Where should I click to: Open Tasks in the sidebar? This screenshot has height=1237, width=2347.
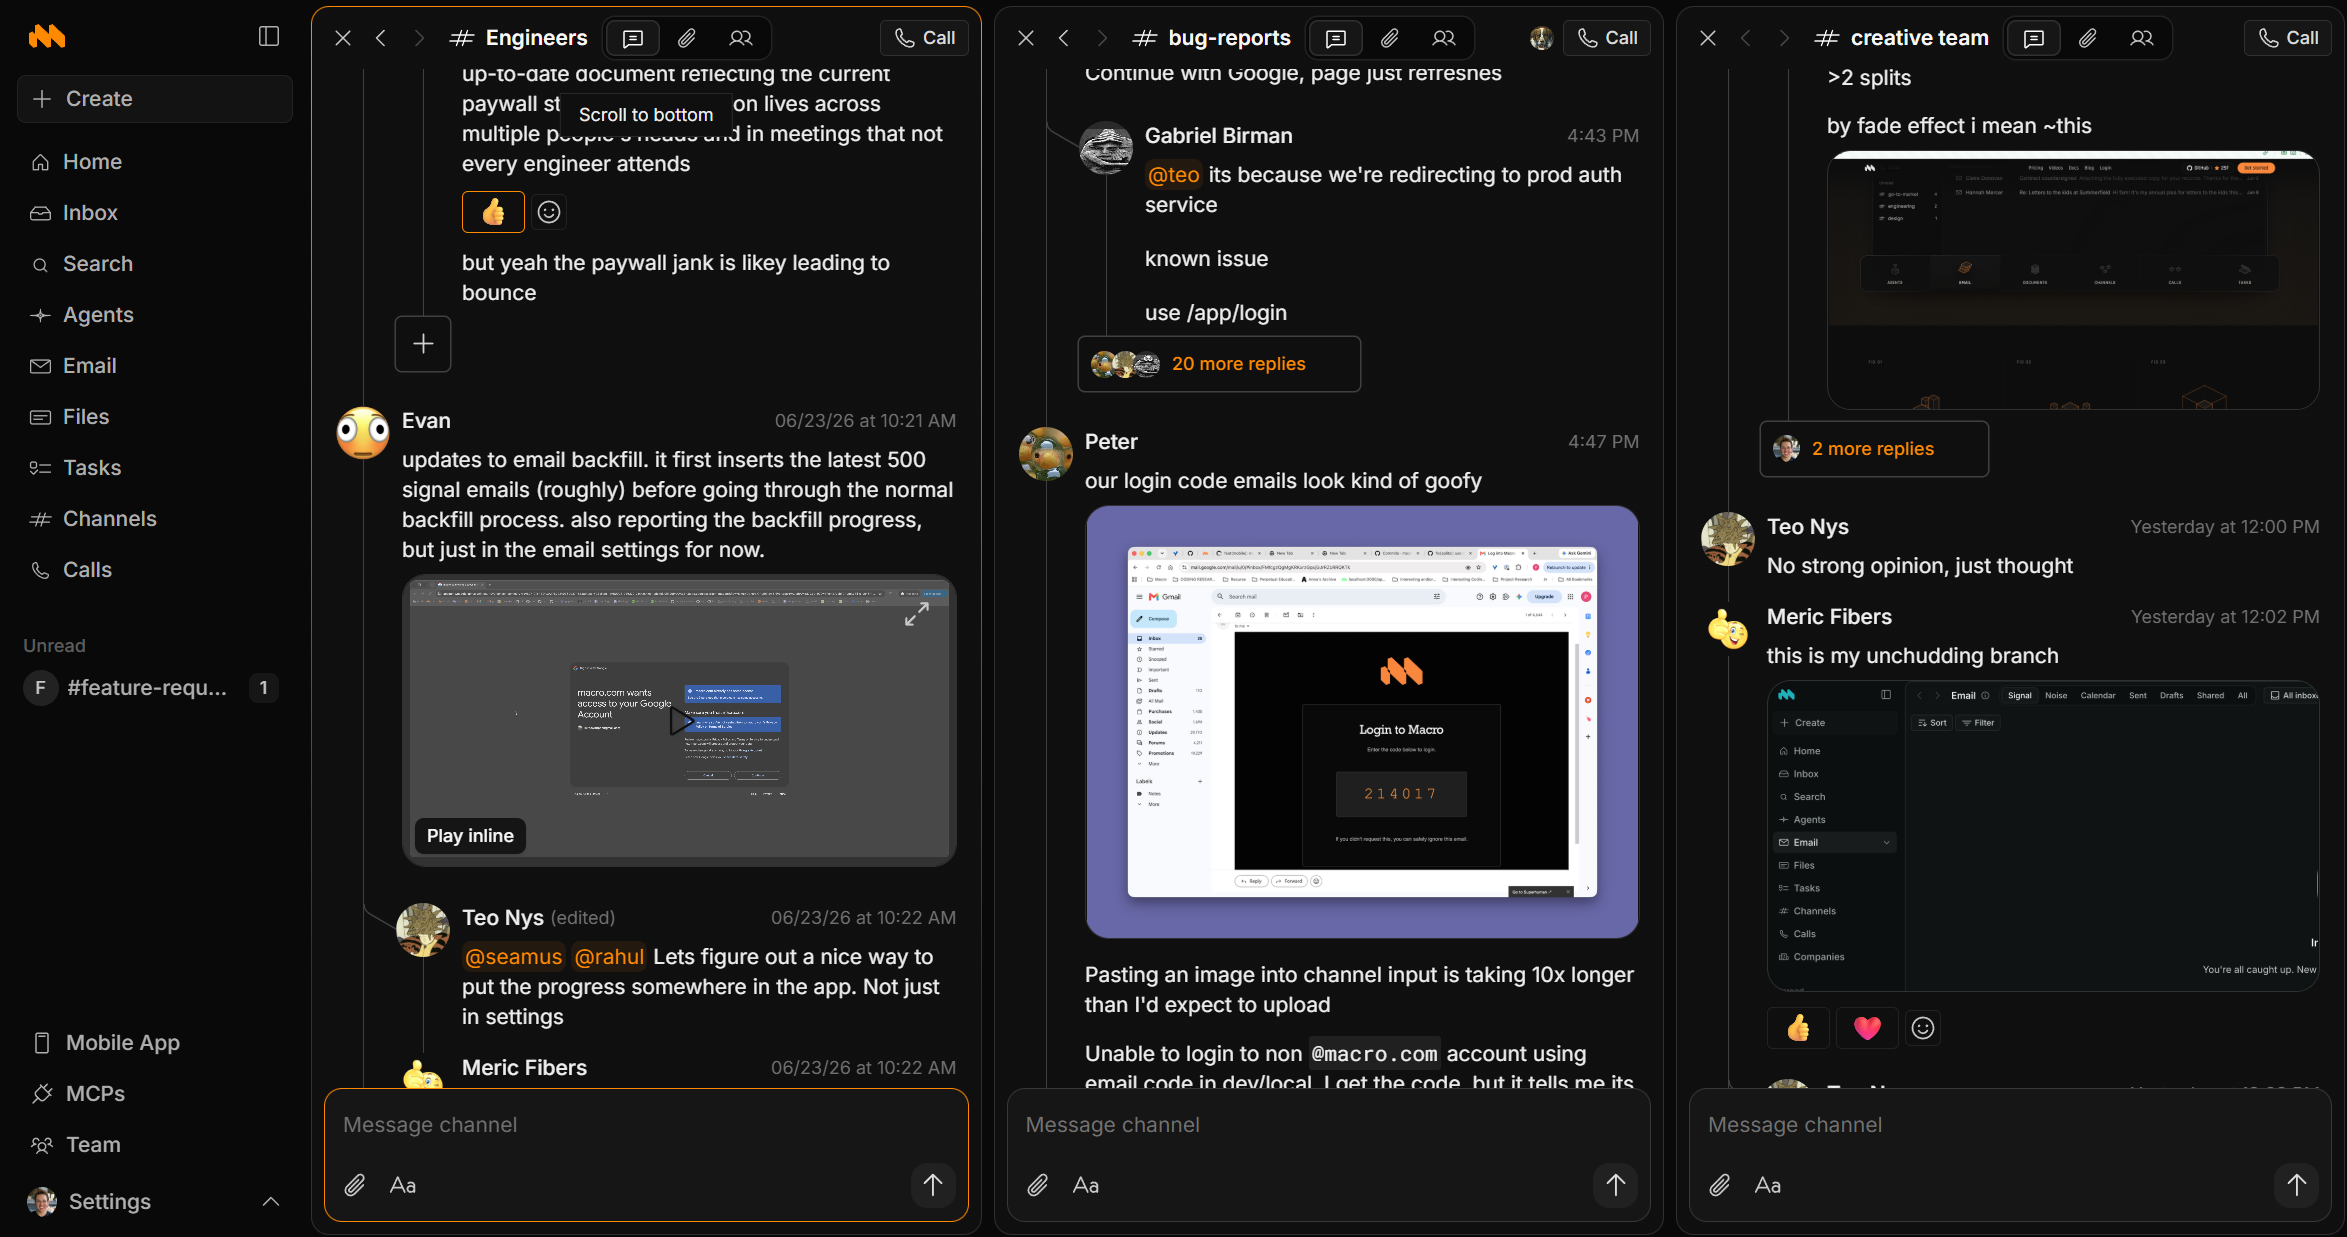pos(155,468)
